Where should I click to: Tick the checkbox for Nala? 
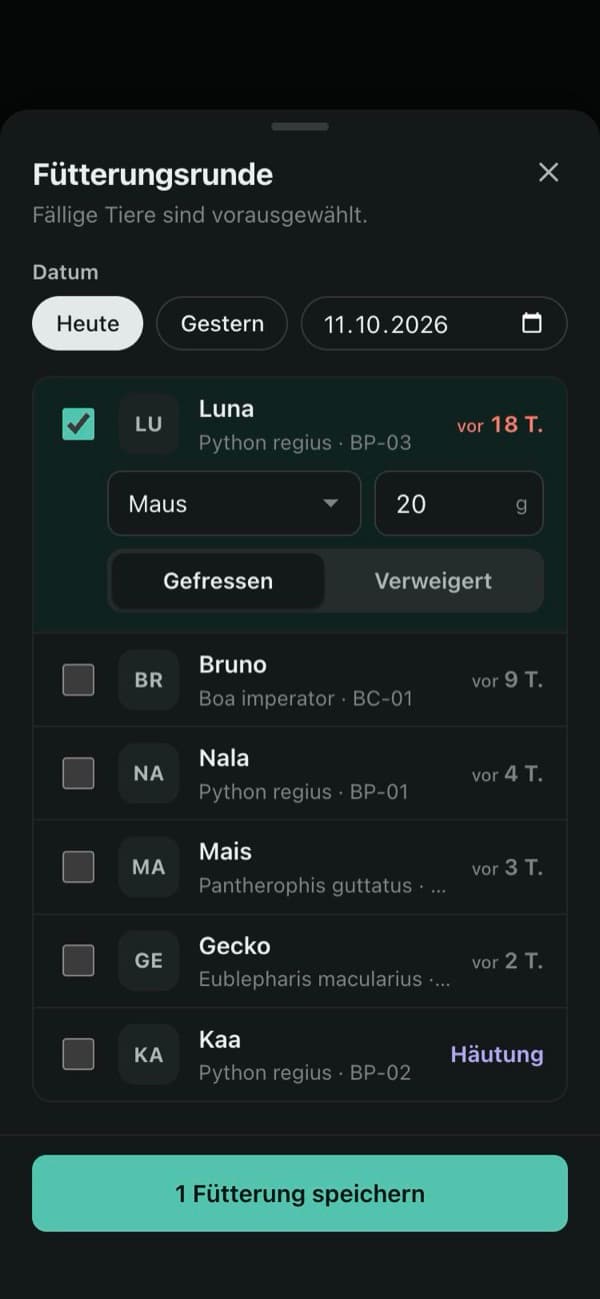[78, 773]
